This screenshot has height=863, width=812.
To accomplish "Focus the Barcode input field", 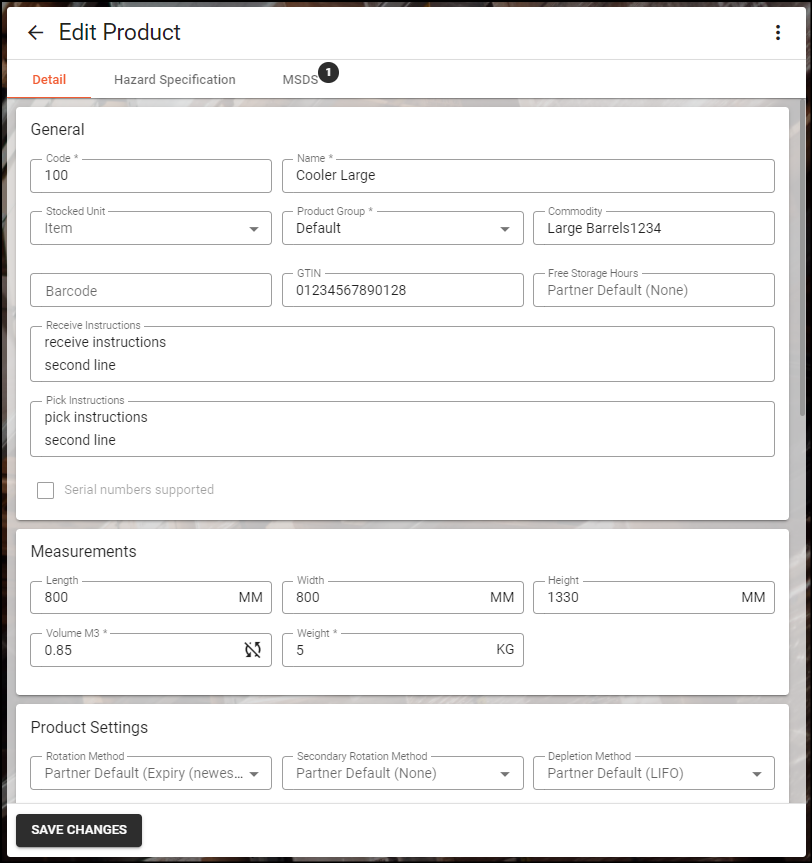I will pos(151,290).
